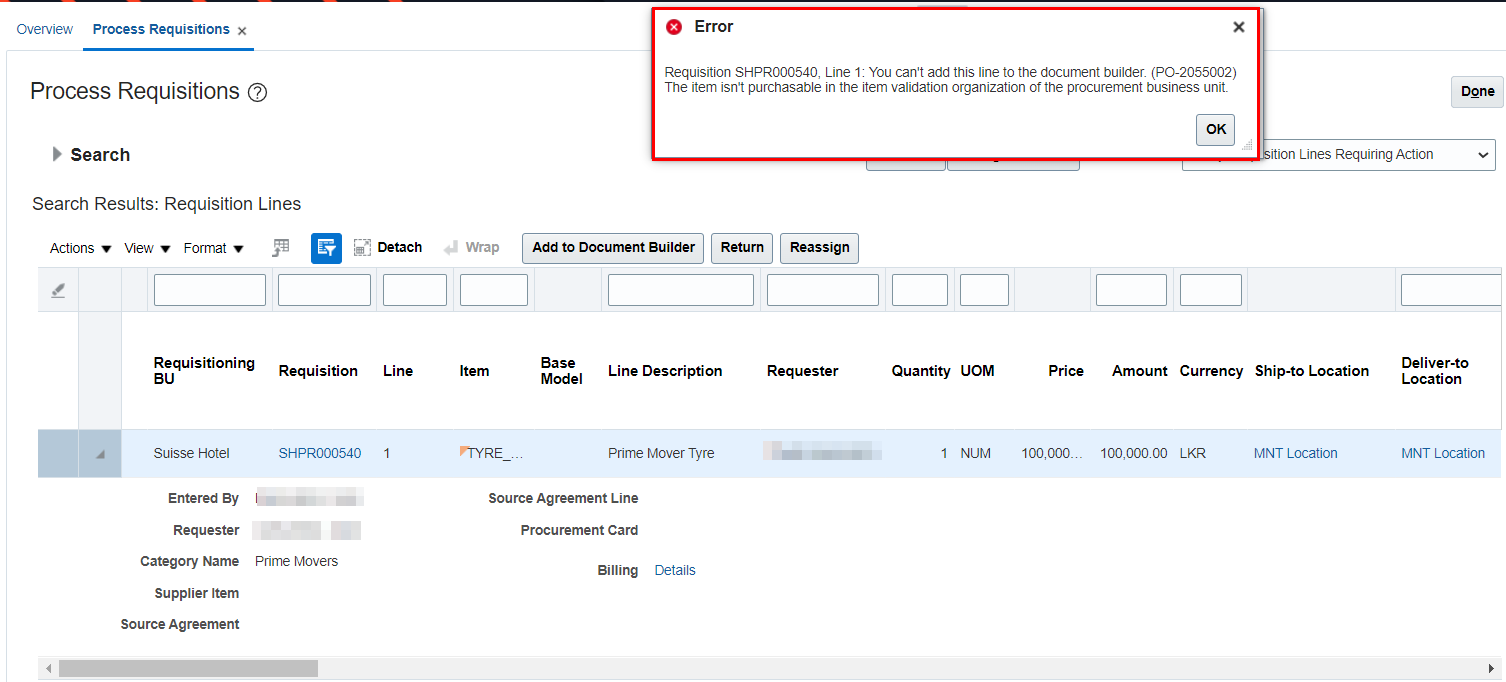Viewport: 1506px width, 682px height.
Task: Click the Line Description column header
Action: point(665,371)
